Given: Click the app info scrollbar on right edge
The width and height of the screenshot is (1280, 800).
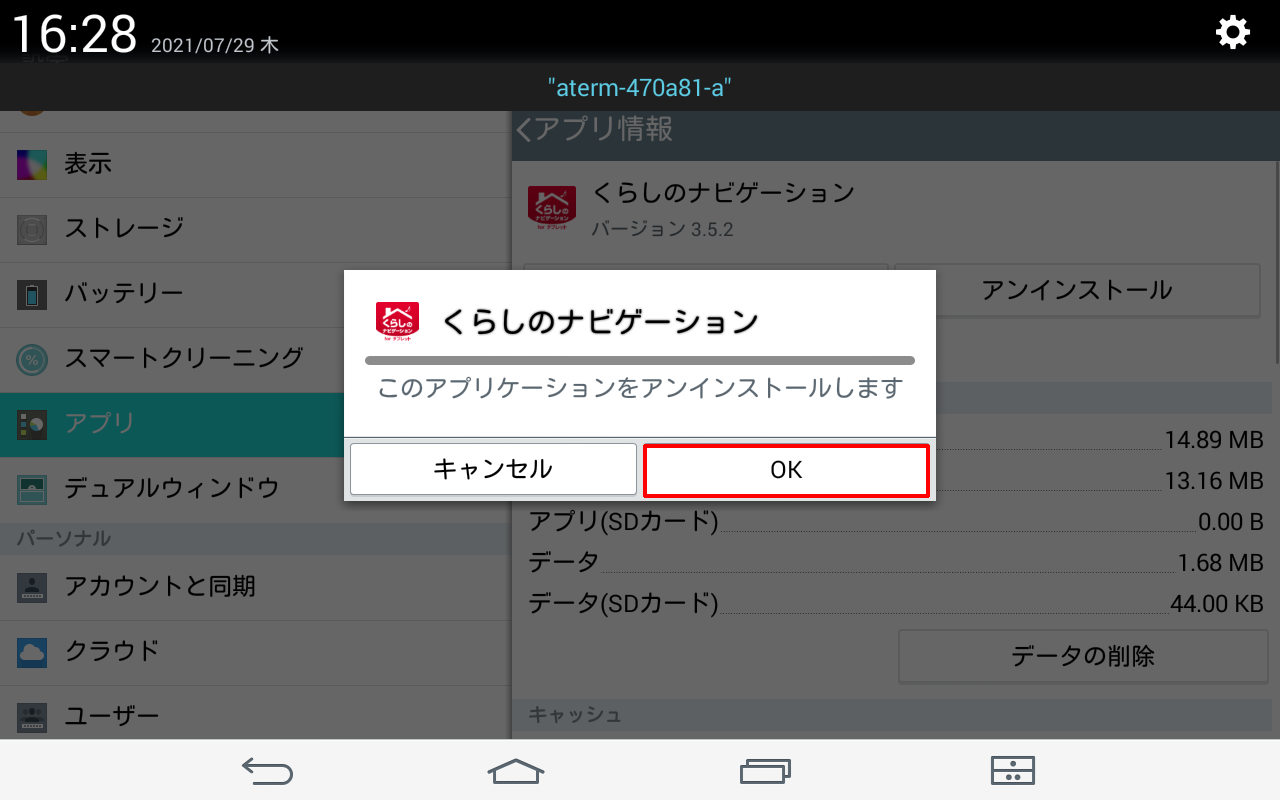Looking at the screenshot, I should pos(1277,264).
